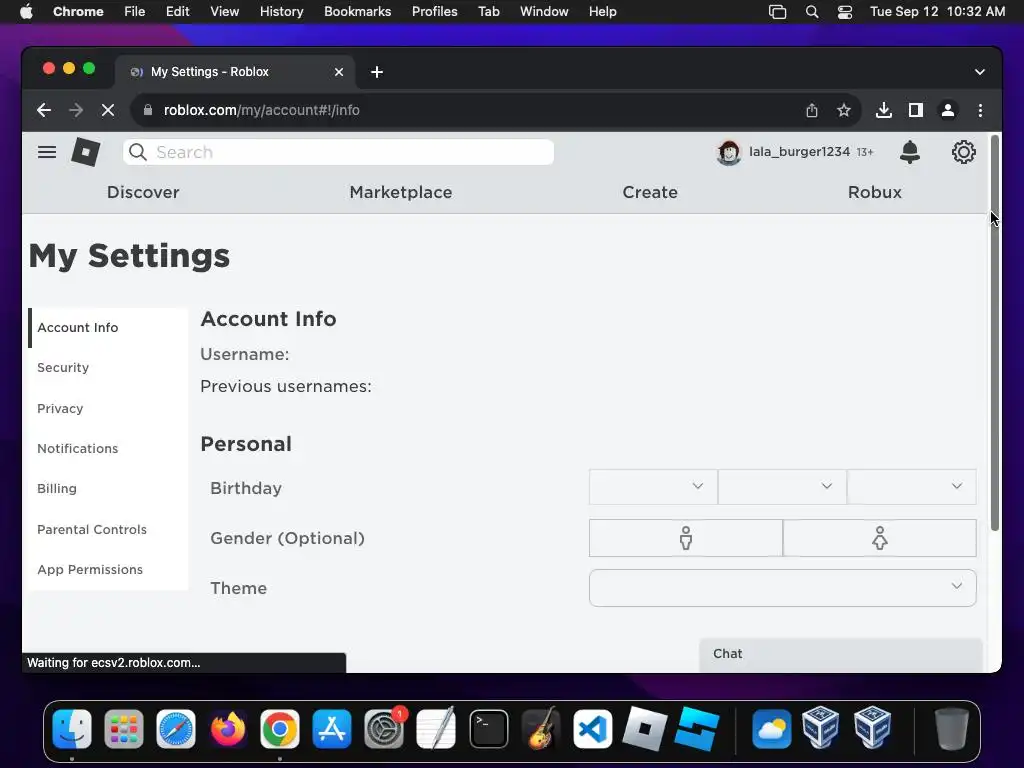Image resolution: width=1024 pixels, height=768 pixels.
Task: Click the page vertical scrollbar
Action: click(995, 333)
